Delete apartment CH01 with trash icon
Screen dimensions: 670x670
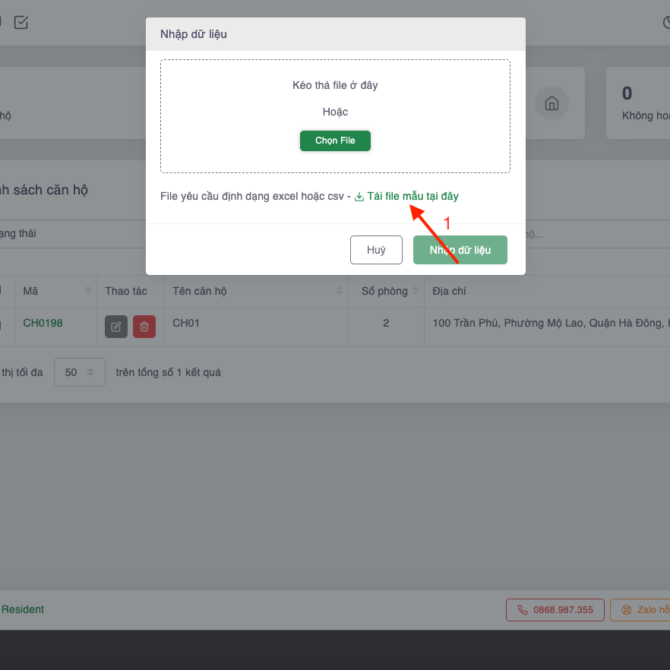(x=144, y=327)
